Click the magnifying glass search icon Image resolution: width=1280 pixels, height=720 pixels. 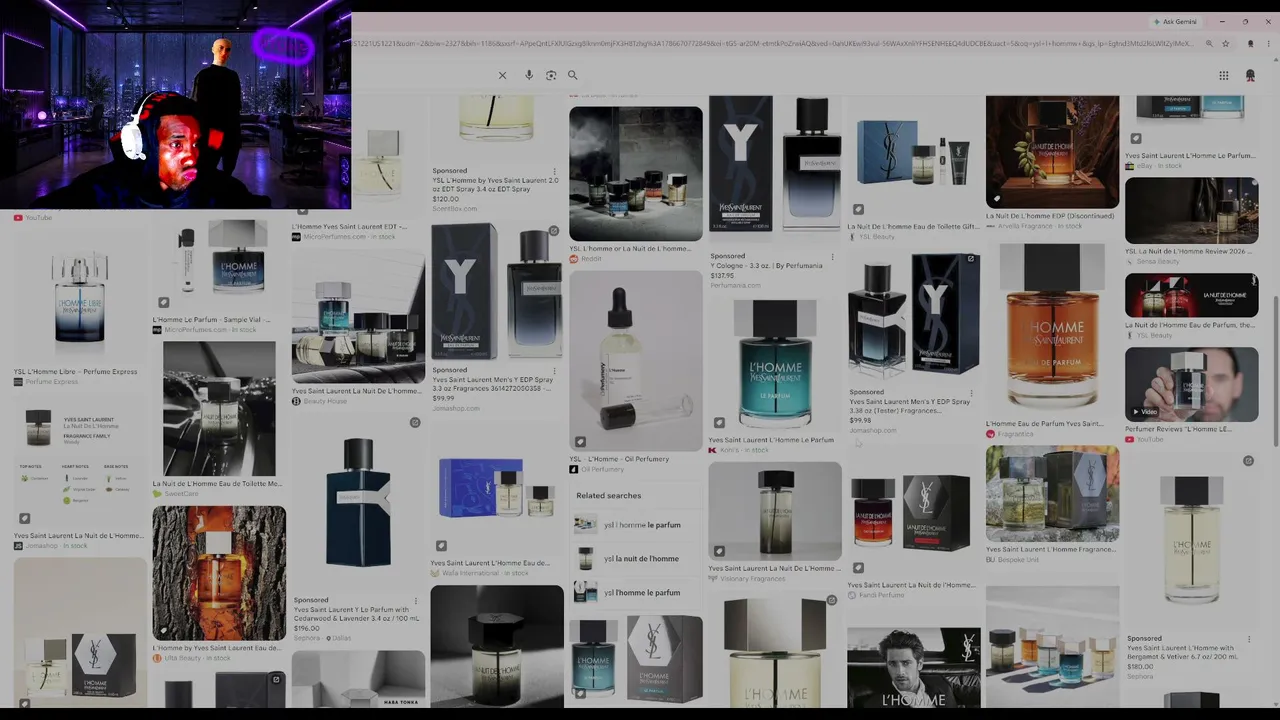(573, 75)
